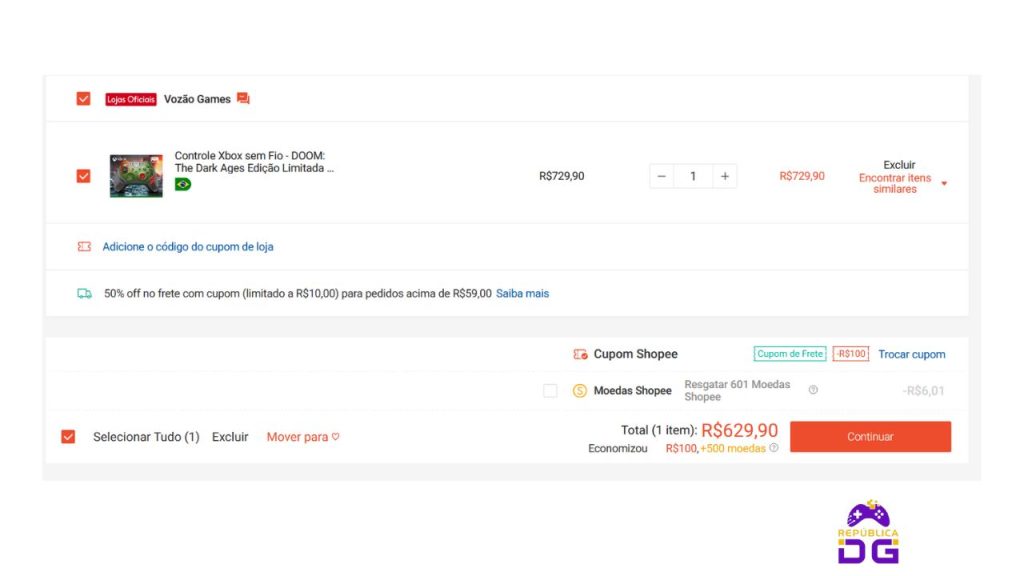Click Trocar cupom link
The width and height of the screenshot is (1024, 576).
coord(912,354)
